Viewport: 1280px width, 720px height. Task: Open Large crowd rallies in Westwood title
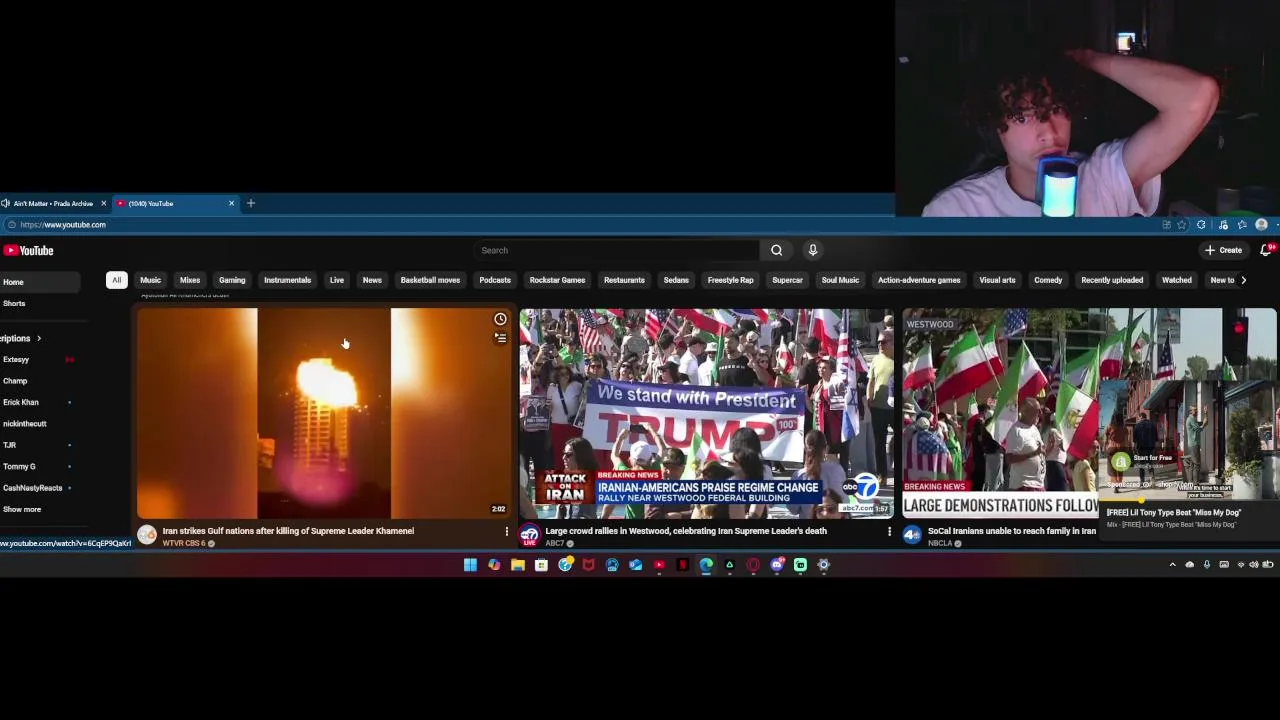click(x=686, y=531)
